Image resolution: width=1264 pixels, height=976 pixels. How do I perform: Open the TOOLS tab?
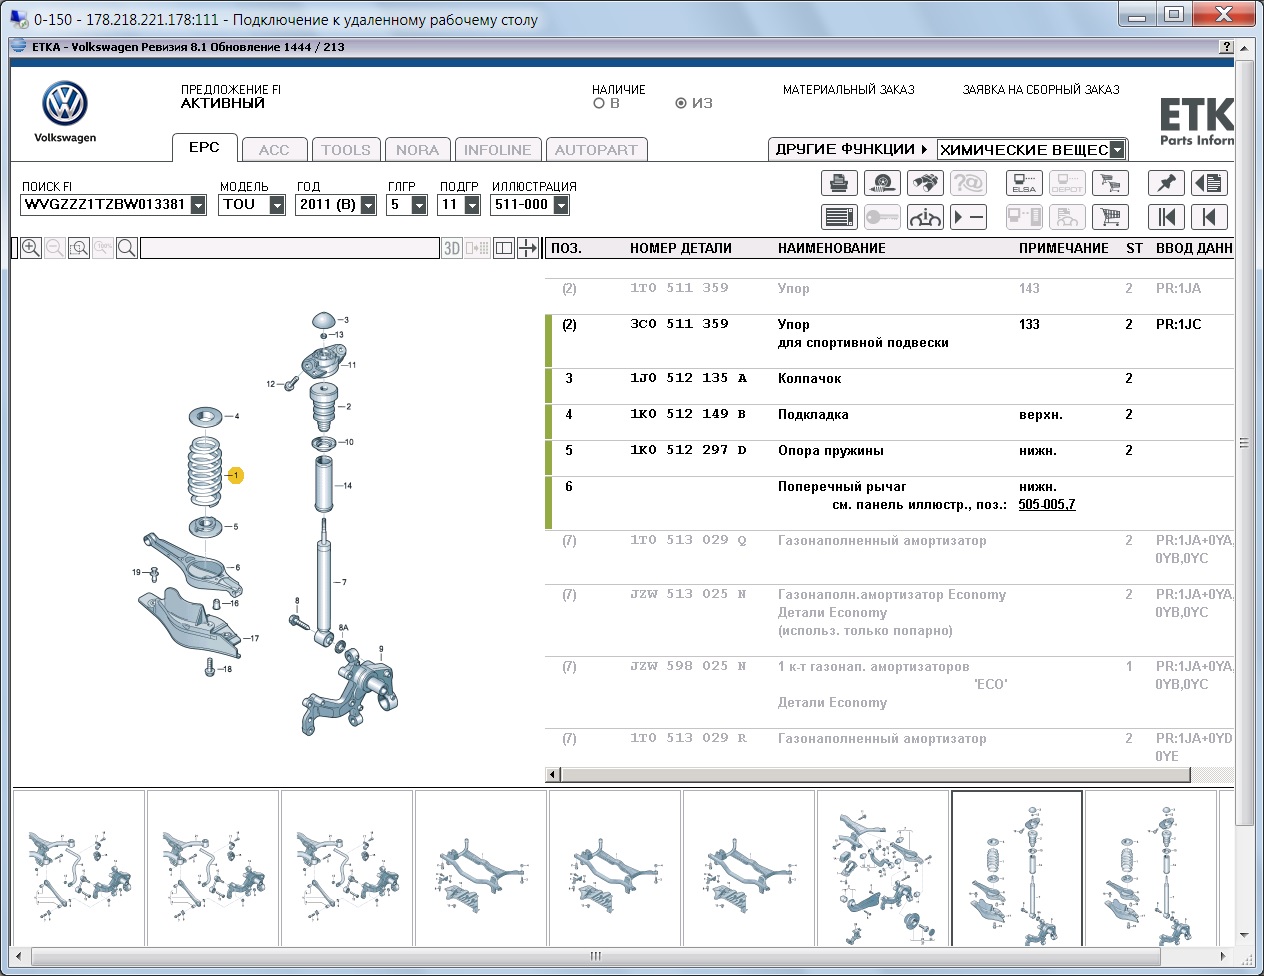tap(346, 150)
